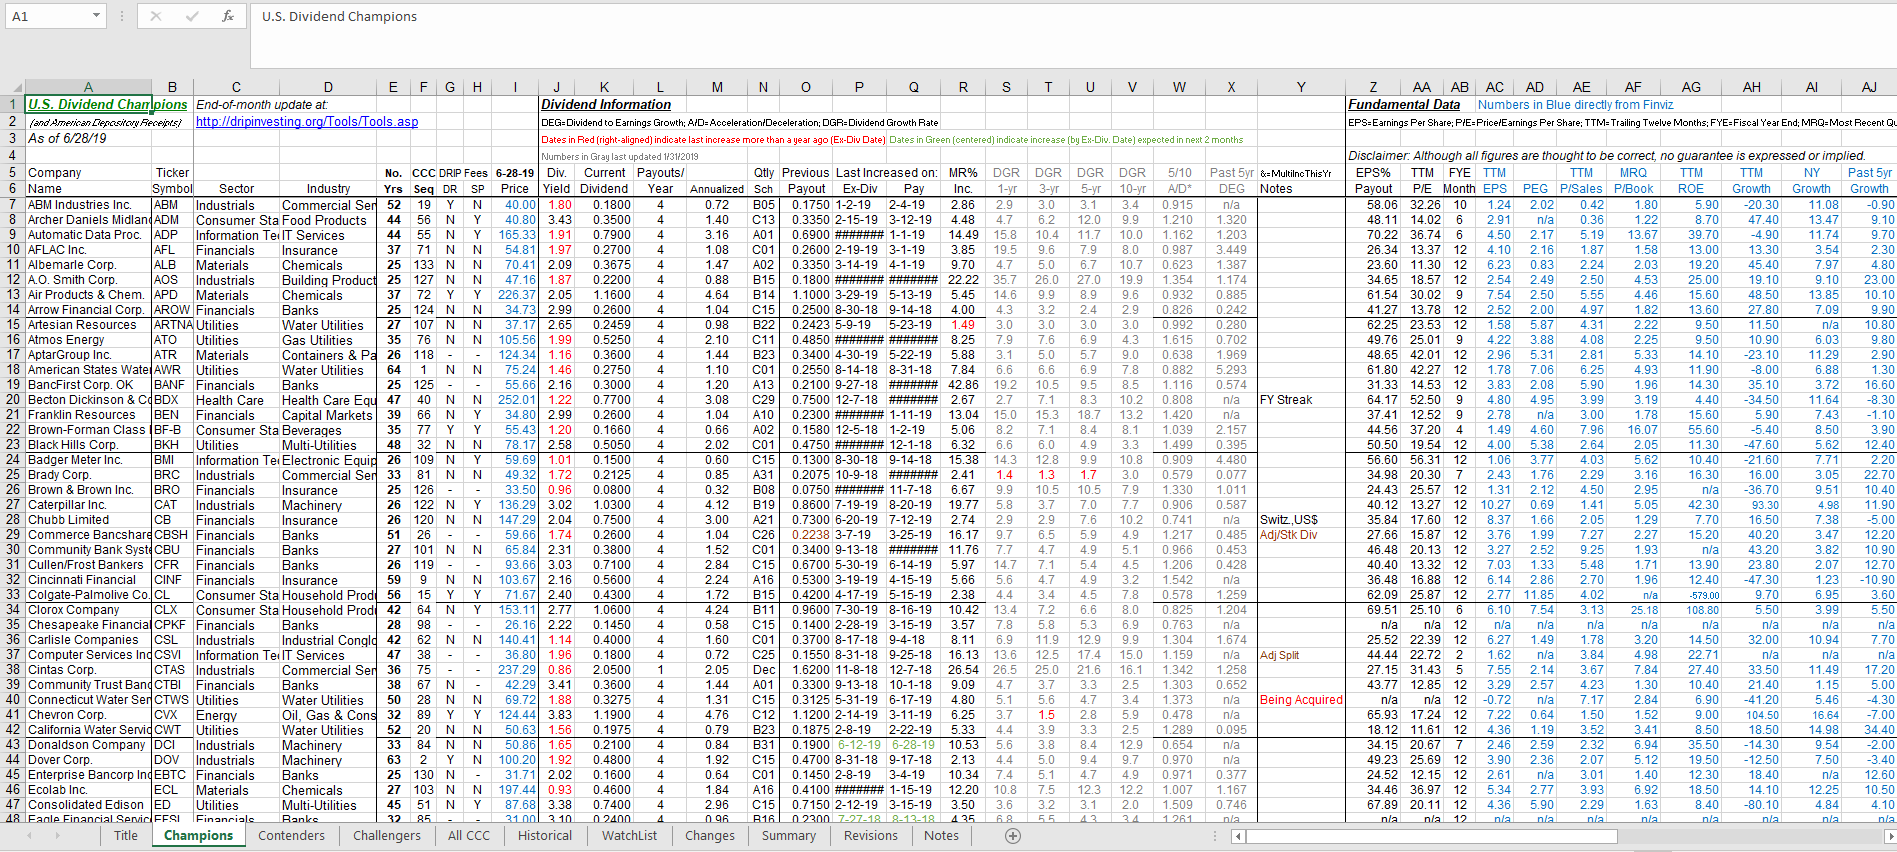Click the 'CVX' ticker cell
Screen dimensions: 1897x852
coord(172,715)
